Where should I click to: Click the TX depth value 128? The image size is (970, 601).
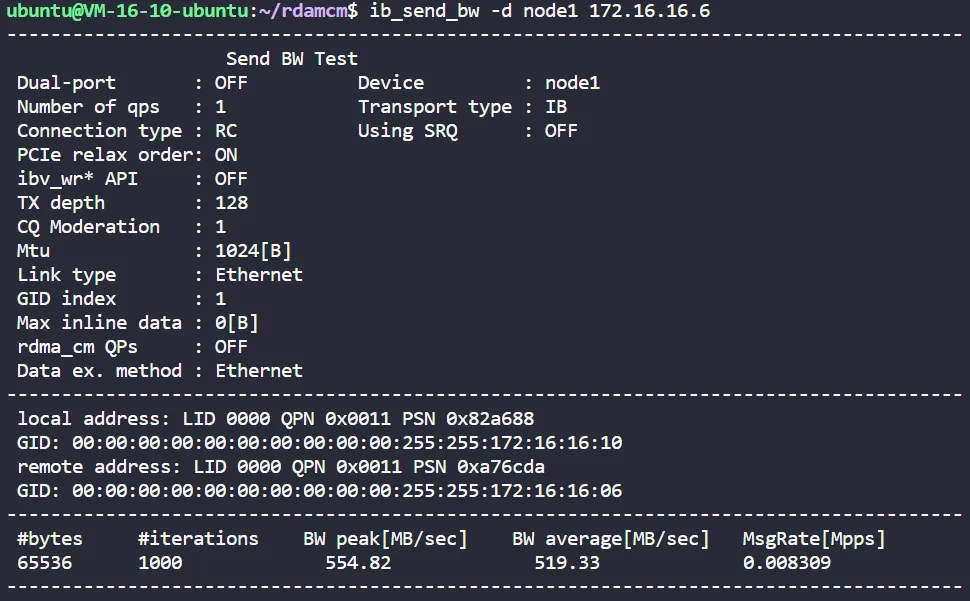[x=231, y=203]
